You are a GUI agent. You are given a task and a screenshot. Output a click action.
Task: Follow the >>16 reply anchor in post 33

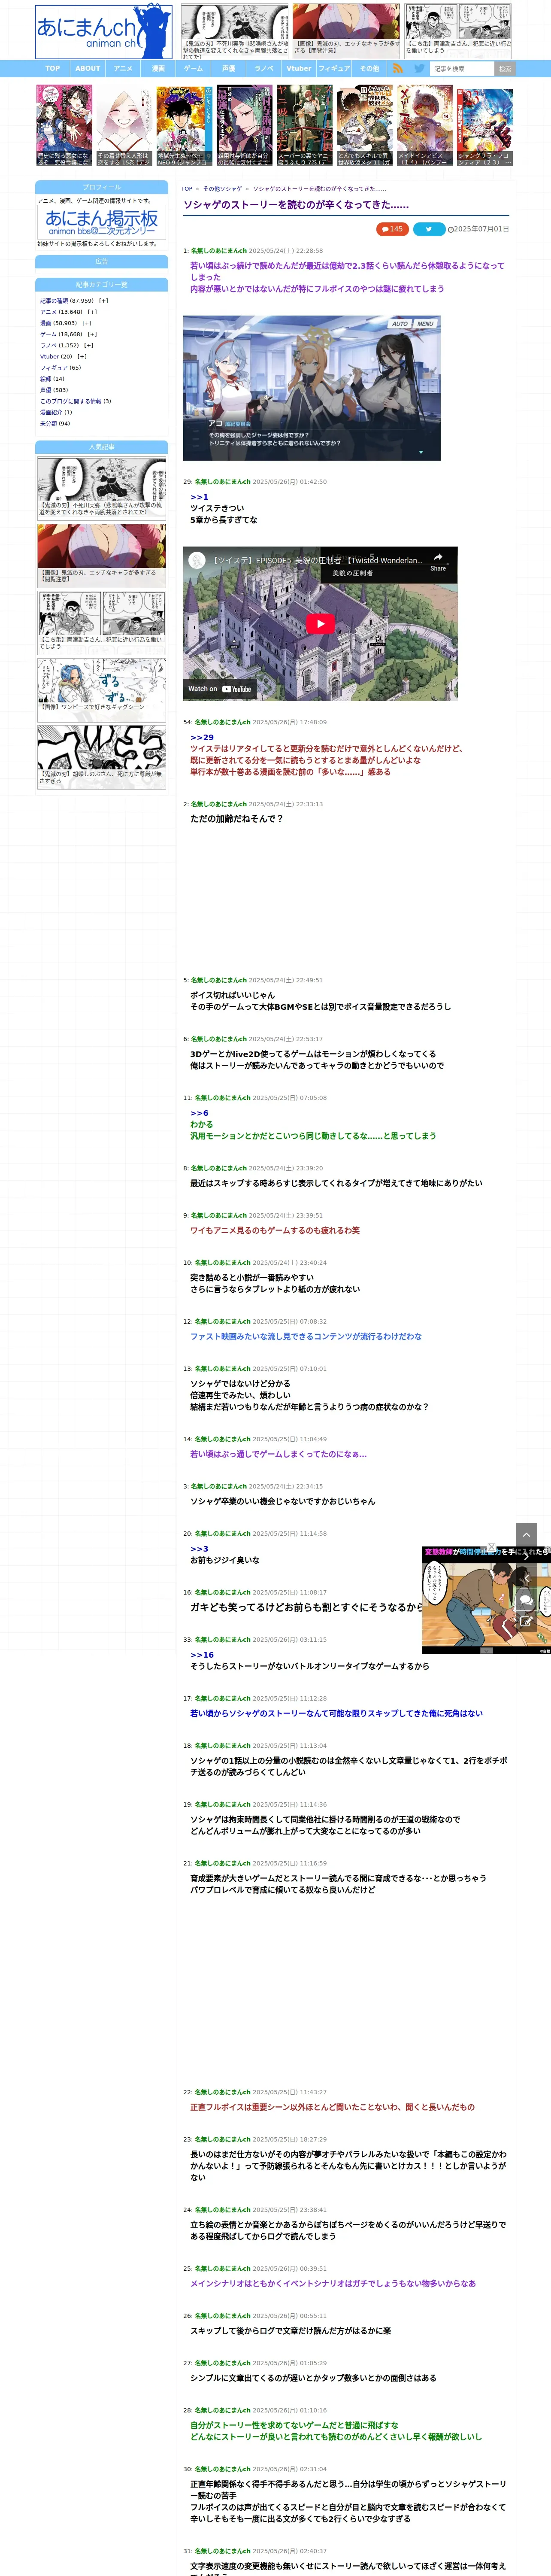click(202, 1655)
